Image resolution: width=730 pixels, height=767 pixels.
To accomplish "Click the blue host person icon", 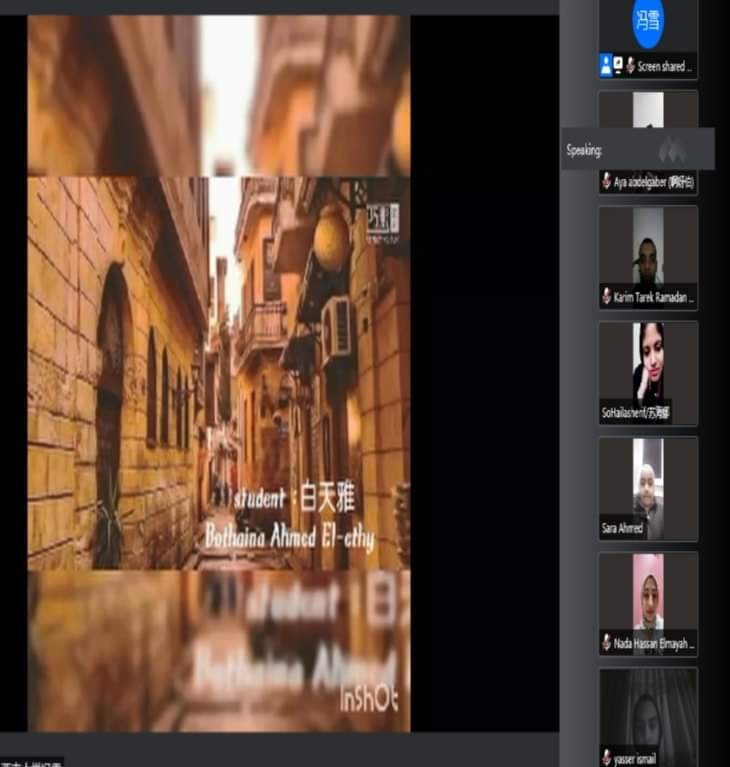I will point(606,67).
